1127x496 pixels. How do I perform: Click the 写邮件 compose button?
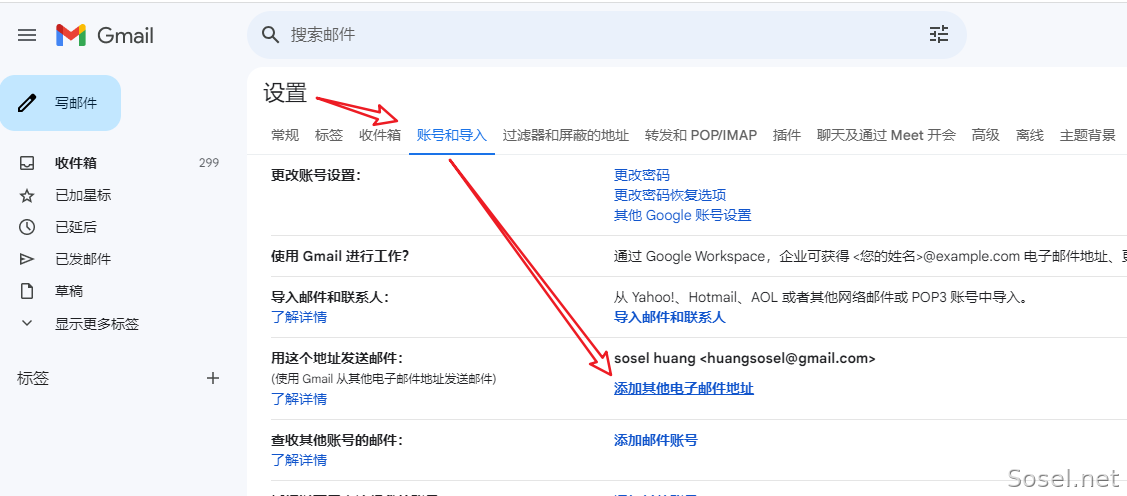pos(60,103)
